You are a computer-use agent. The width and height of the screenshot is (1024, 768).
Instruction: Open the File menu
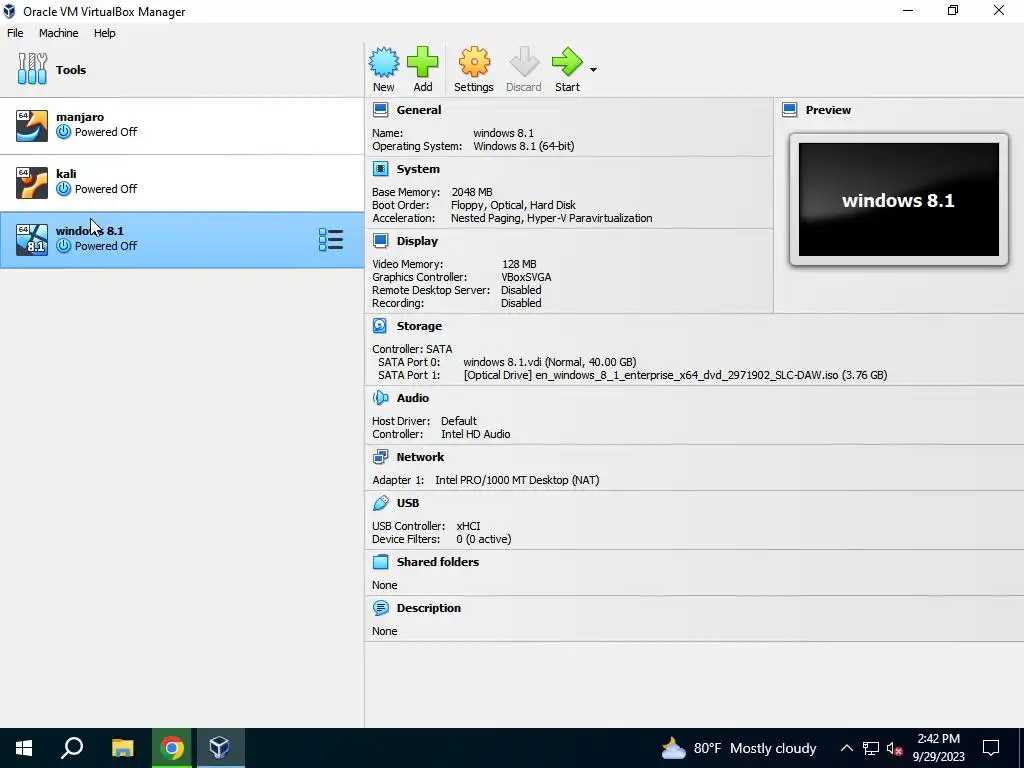coord(15,33)
